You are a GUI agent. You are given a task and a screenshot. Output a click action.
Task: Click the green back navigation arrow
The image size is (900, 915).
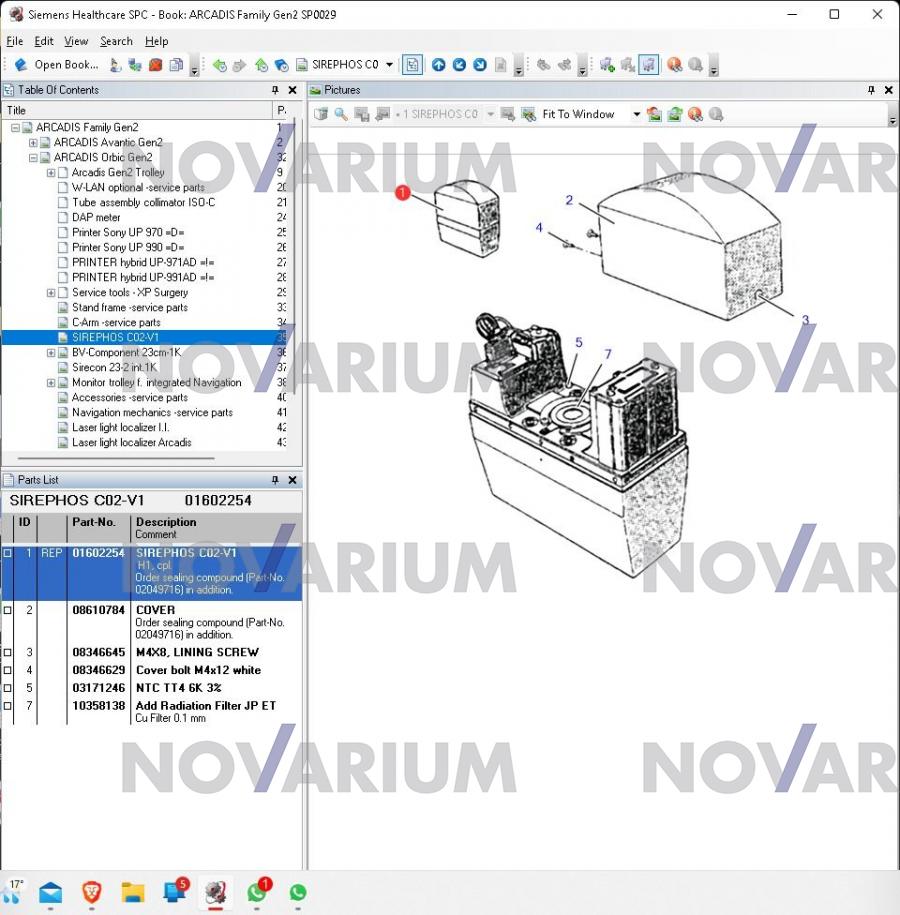point(219,65)
